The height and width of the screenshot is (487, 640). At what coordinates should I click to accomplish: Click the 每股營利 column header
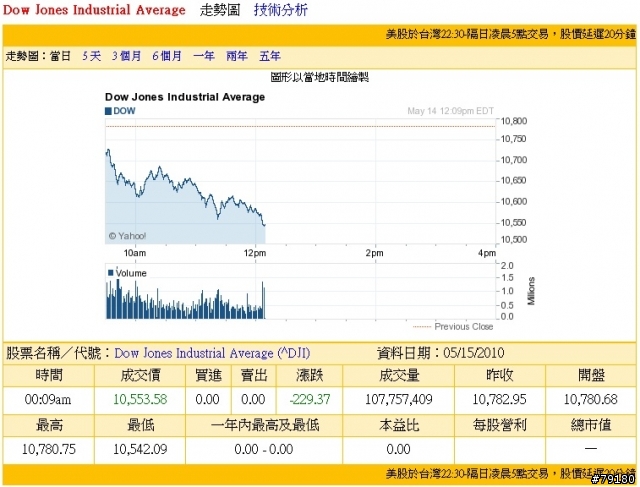click(500, 426)
